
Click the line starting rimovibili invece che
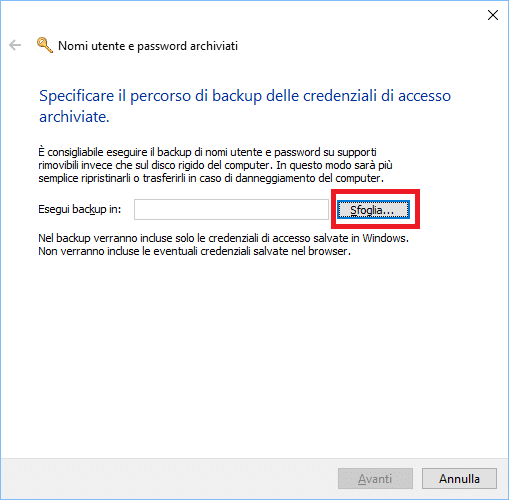[x=215, y=165]
